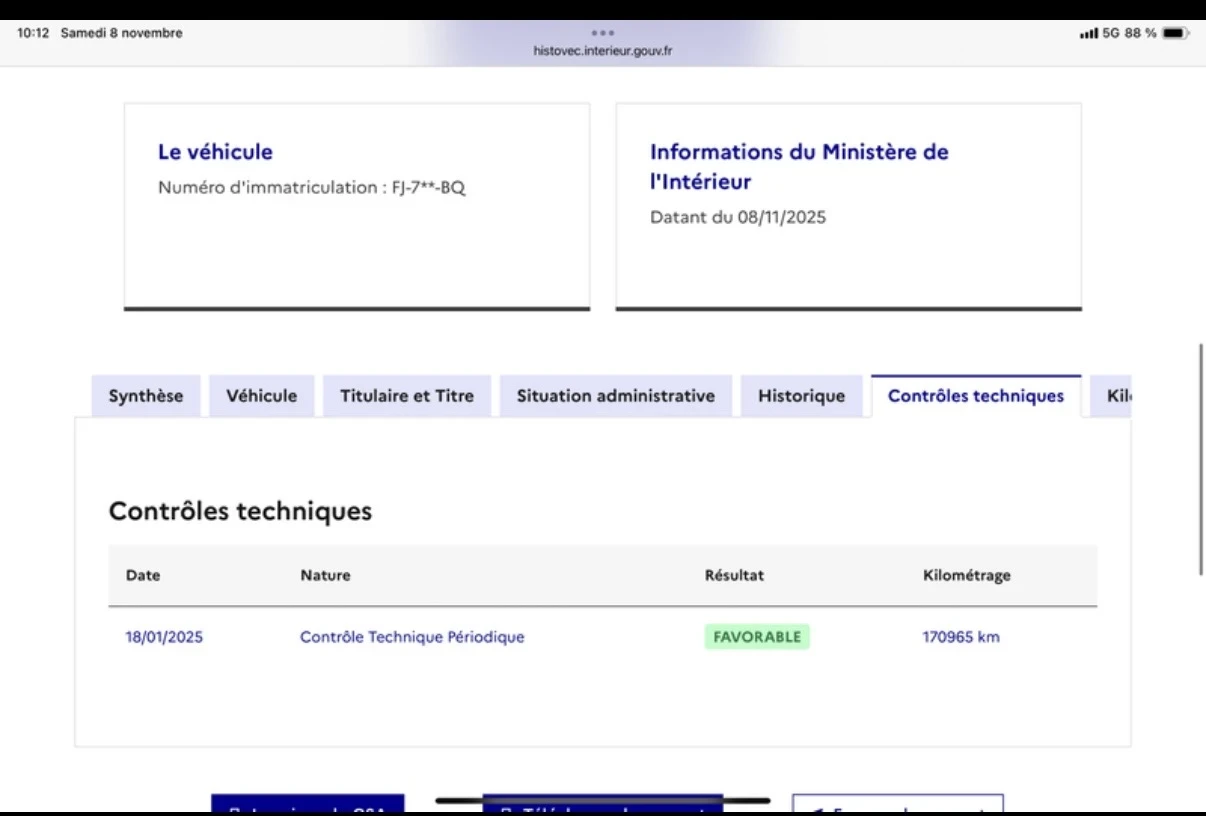The image size is (1206, 816).
Task: Select the green FAVORABLE result badge
Action: pos(756,636)
